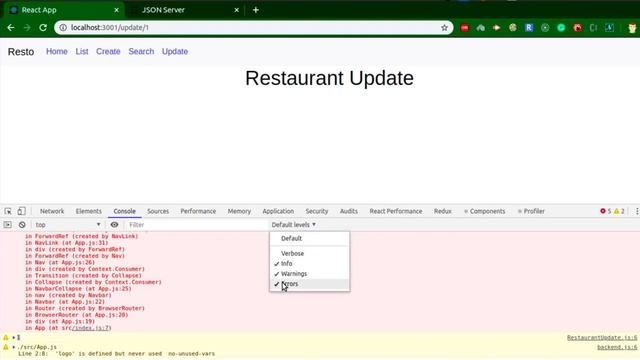Click the yellow warning count badge
This screenshot has width=640, height=360.
pos(619,211)
